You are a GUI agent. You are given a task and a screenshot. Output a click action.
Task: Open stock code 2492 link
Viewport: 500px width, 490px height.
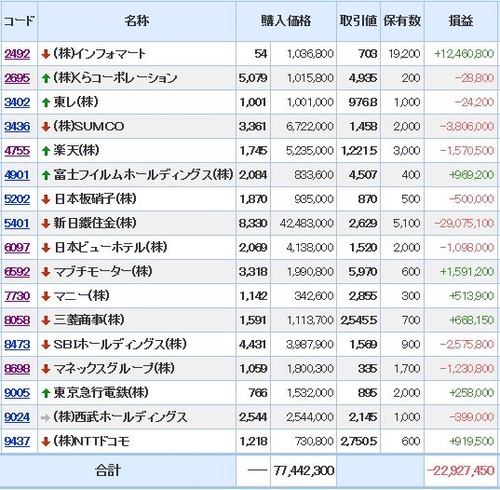tap(17, 54)
